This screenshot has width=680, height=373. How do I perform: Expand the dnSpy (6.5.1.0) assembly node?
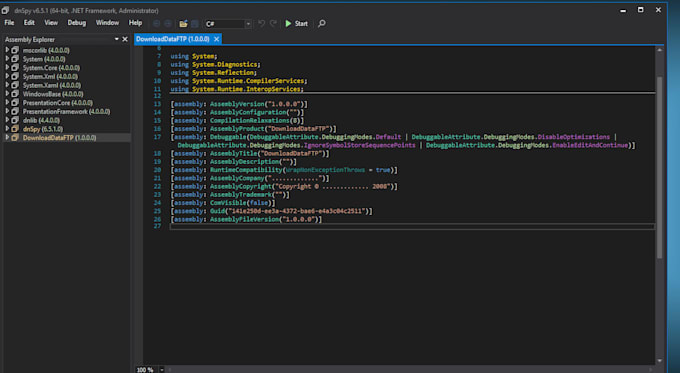[x=7, y=128]
